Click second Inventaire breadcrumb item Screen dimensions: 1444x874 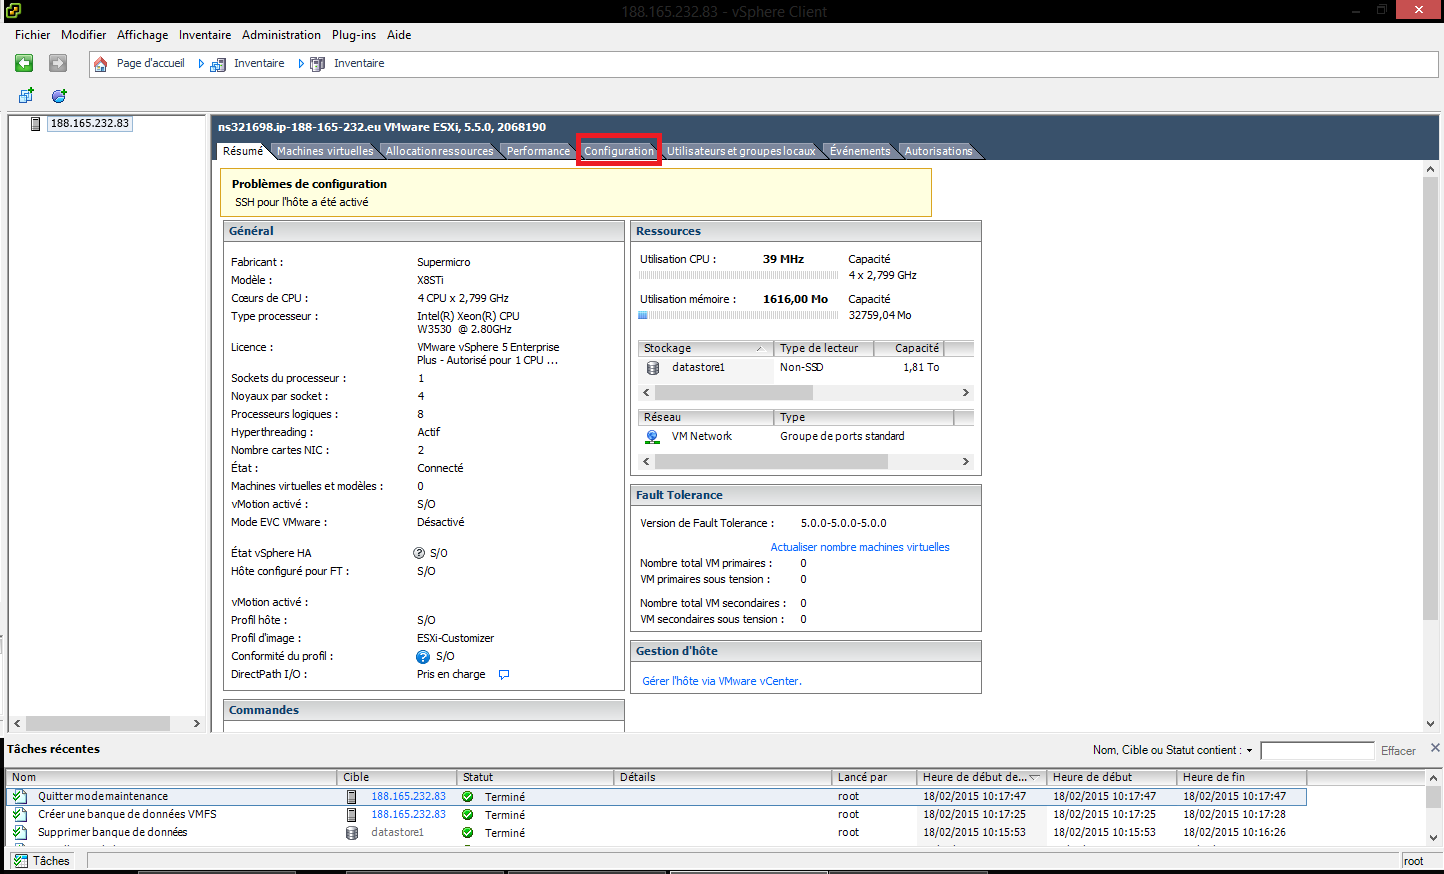coord(359,63)
